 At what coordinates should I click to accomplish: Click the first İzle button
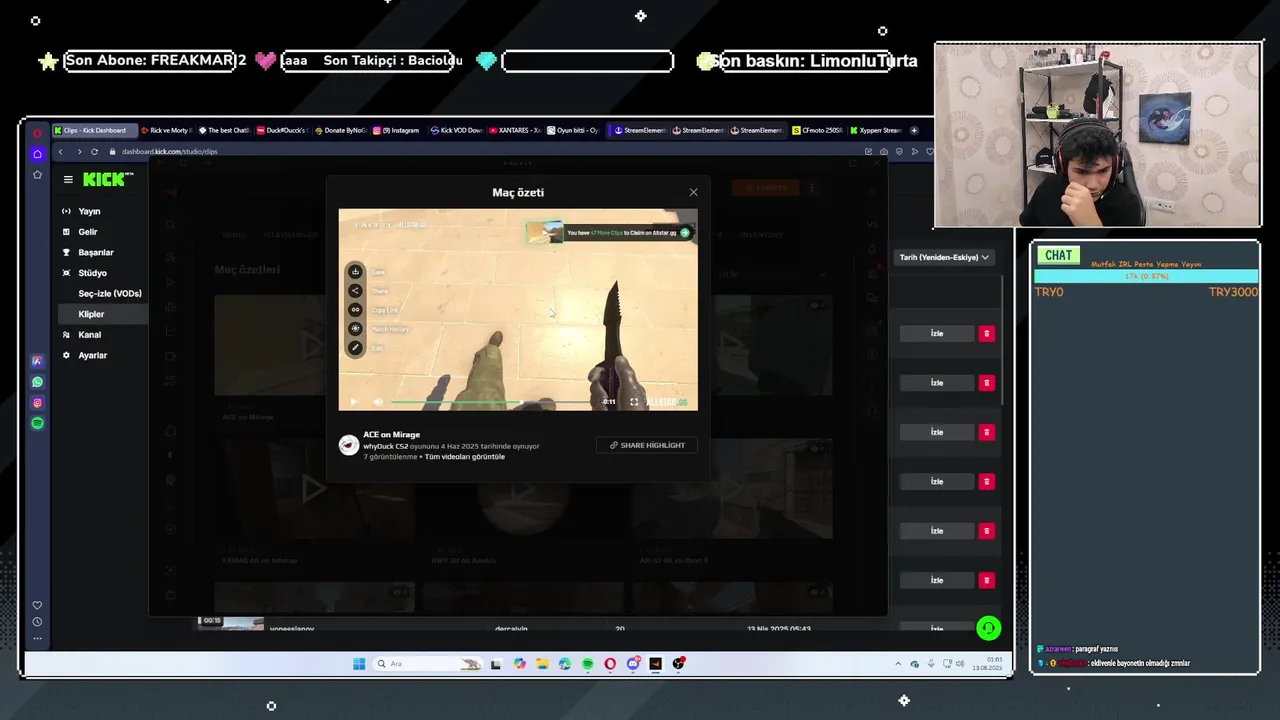pyautogui.click(x=937, y=333)
